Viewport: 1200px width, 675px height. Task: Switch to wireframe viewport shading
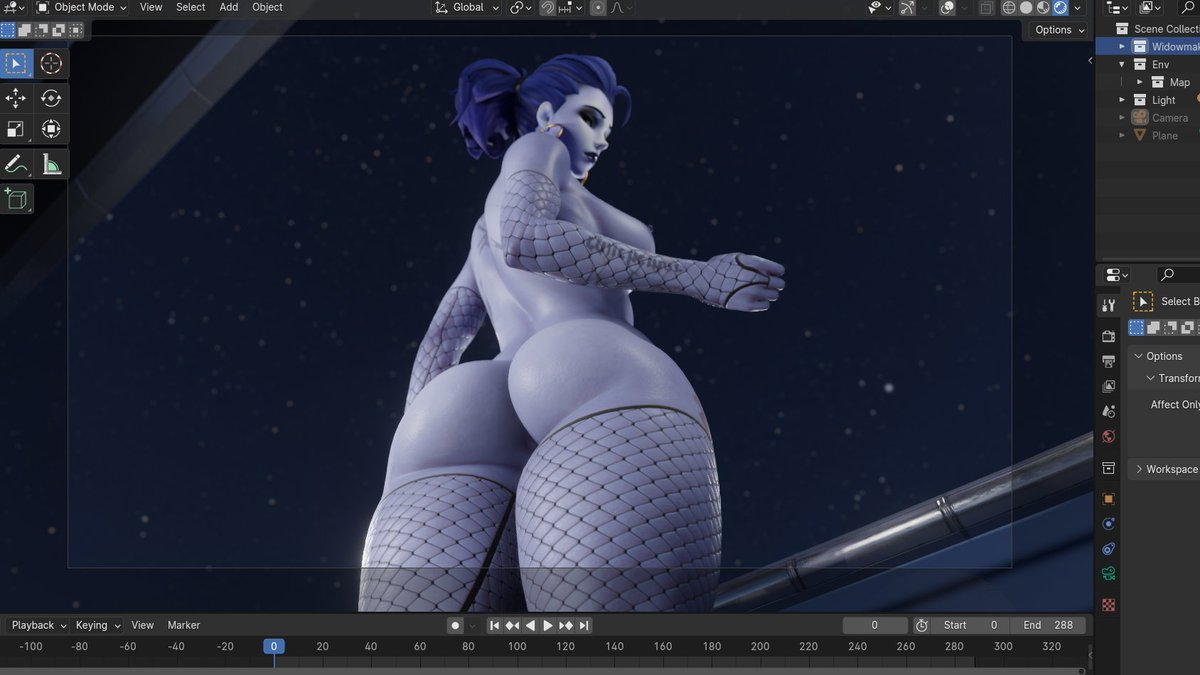tap(1009, 7)
